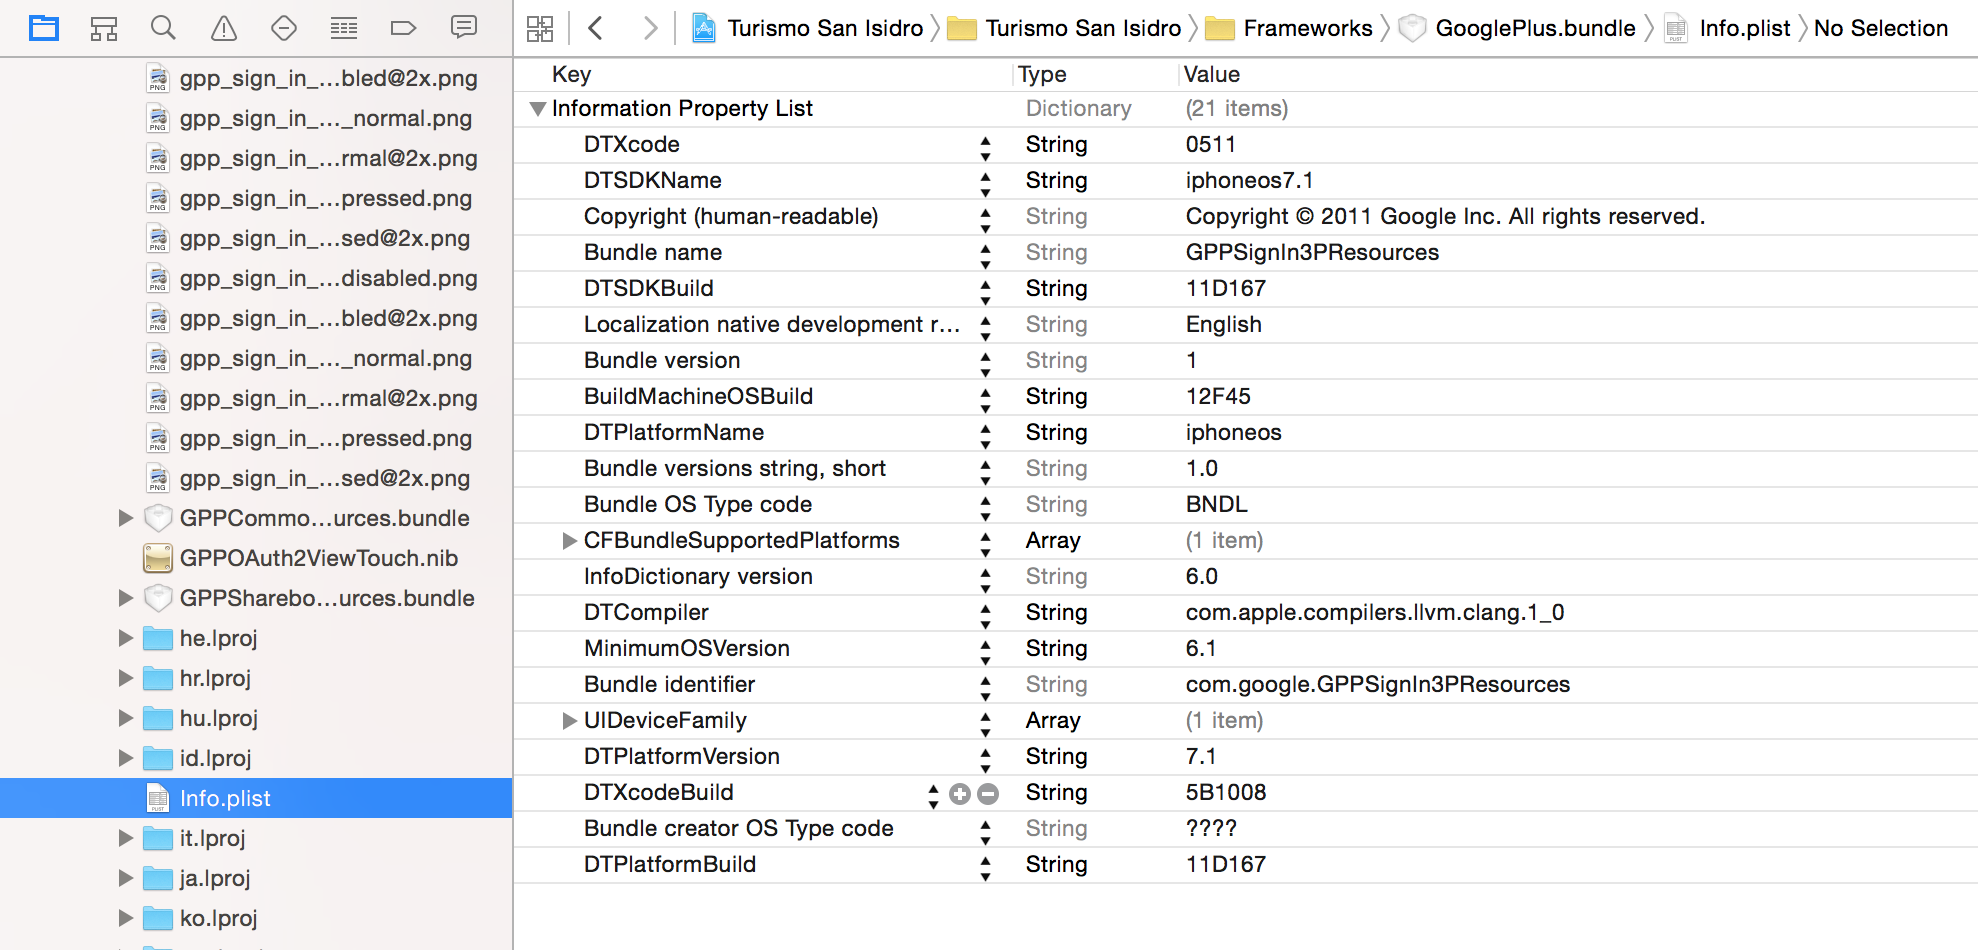Select the InfoDictionary version key
The image size is (1978, 950).
click(x=698, y=576)
